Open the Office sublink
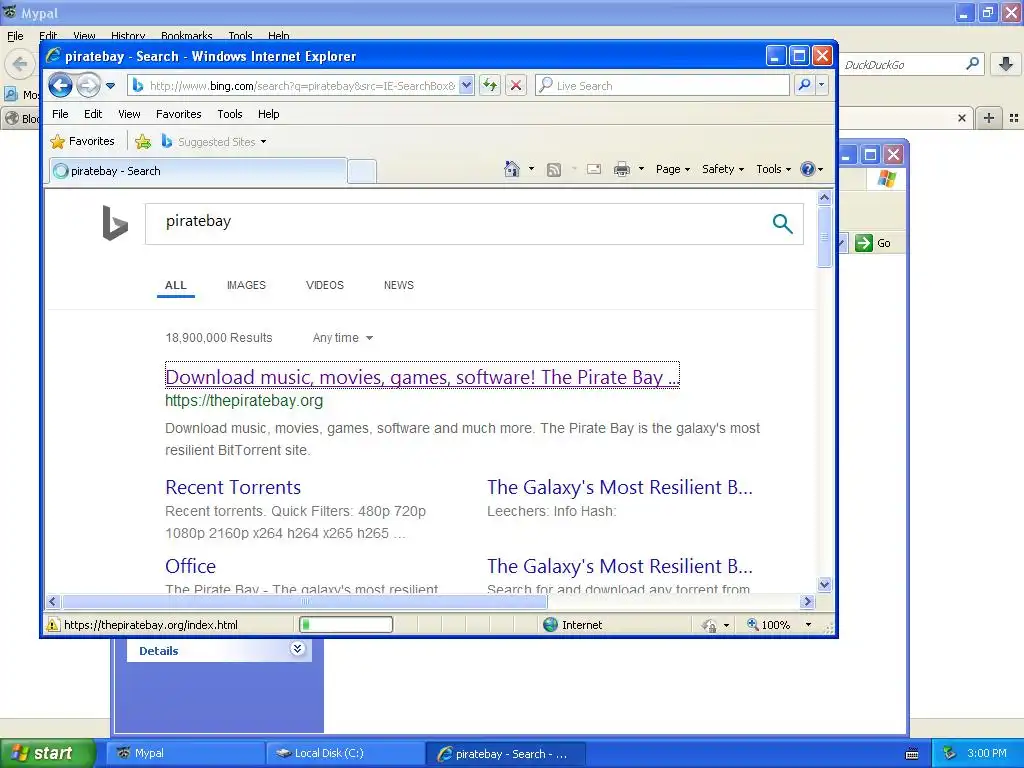 [x=190, y=566]
